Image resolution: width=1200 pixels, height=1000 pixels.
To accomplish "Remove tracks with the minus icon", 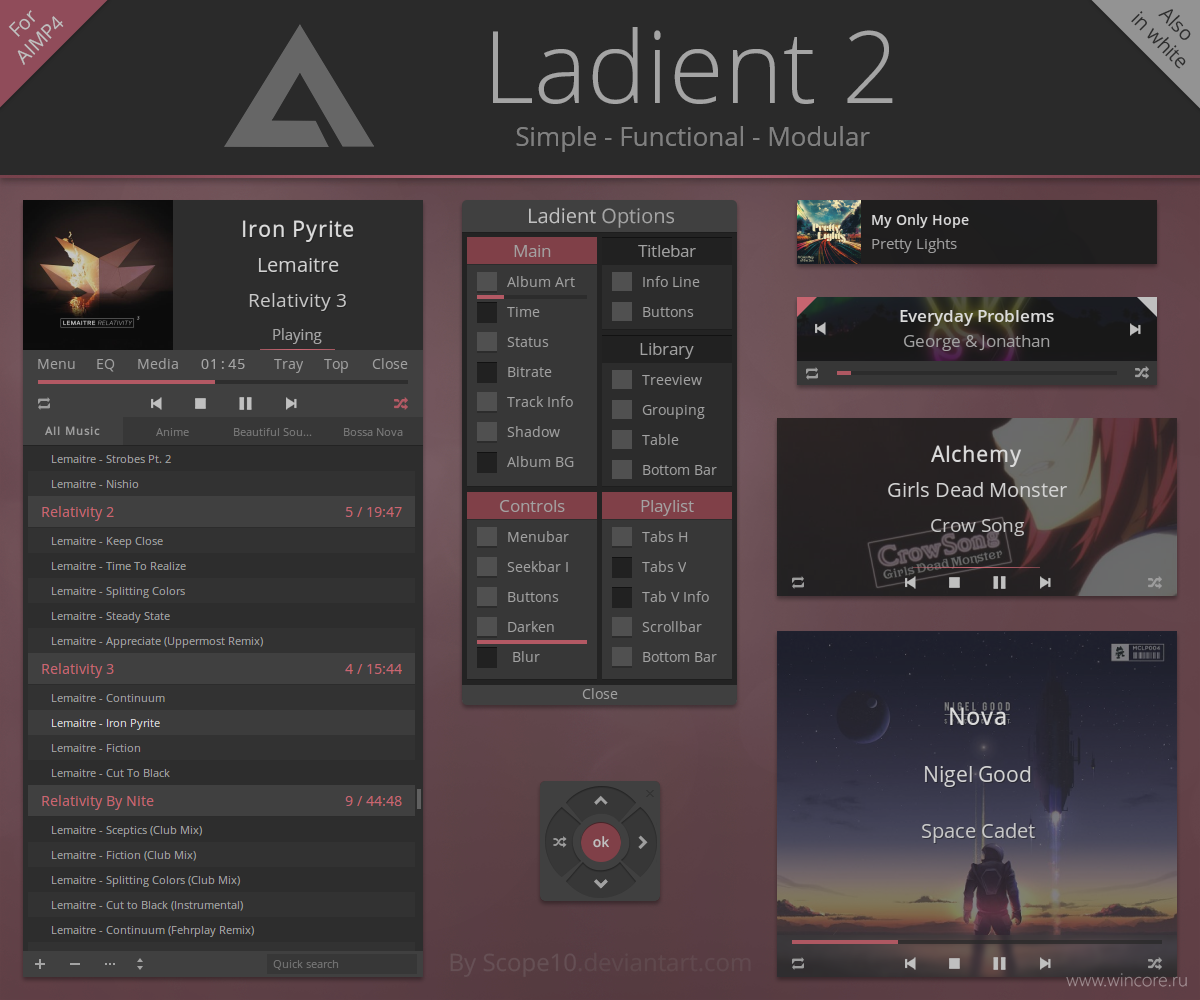I will click(x=75, y=964).
